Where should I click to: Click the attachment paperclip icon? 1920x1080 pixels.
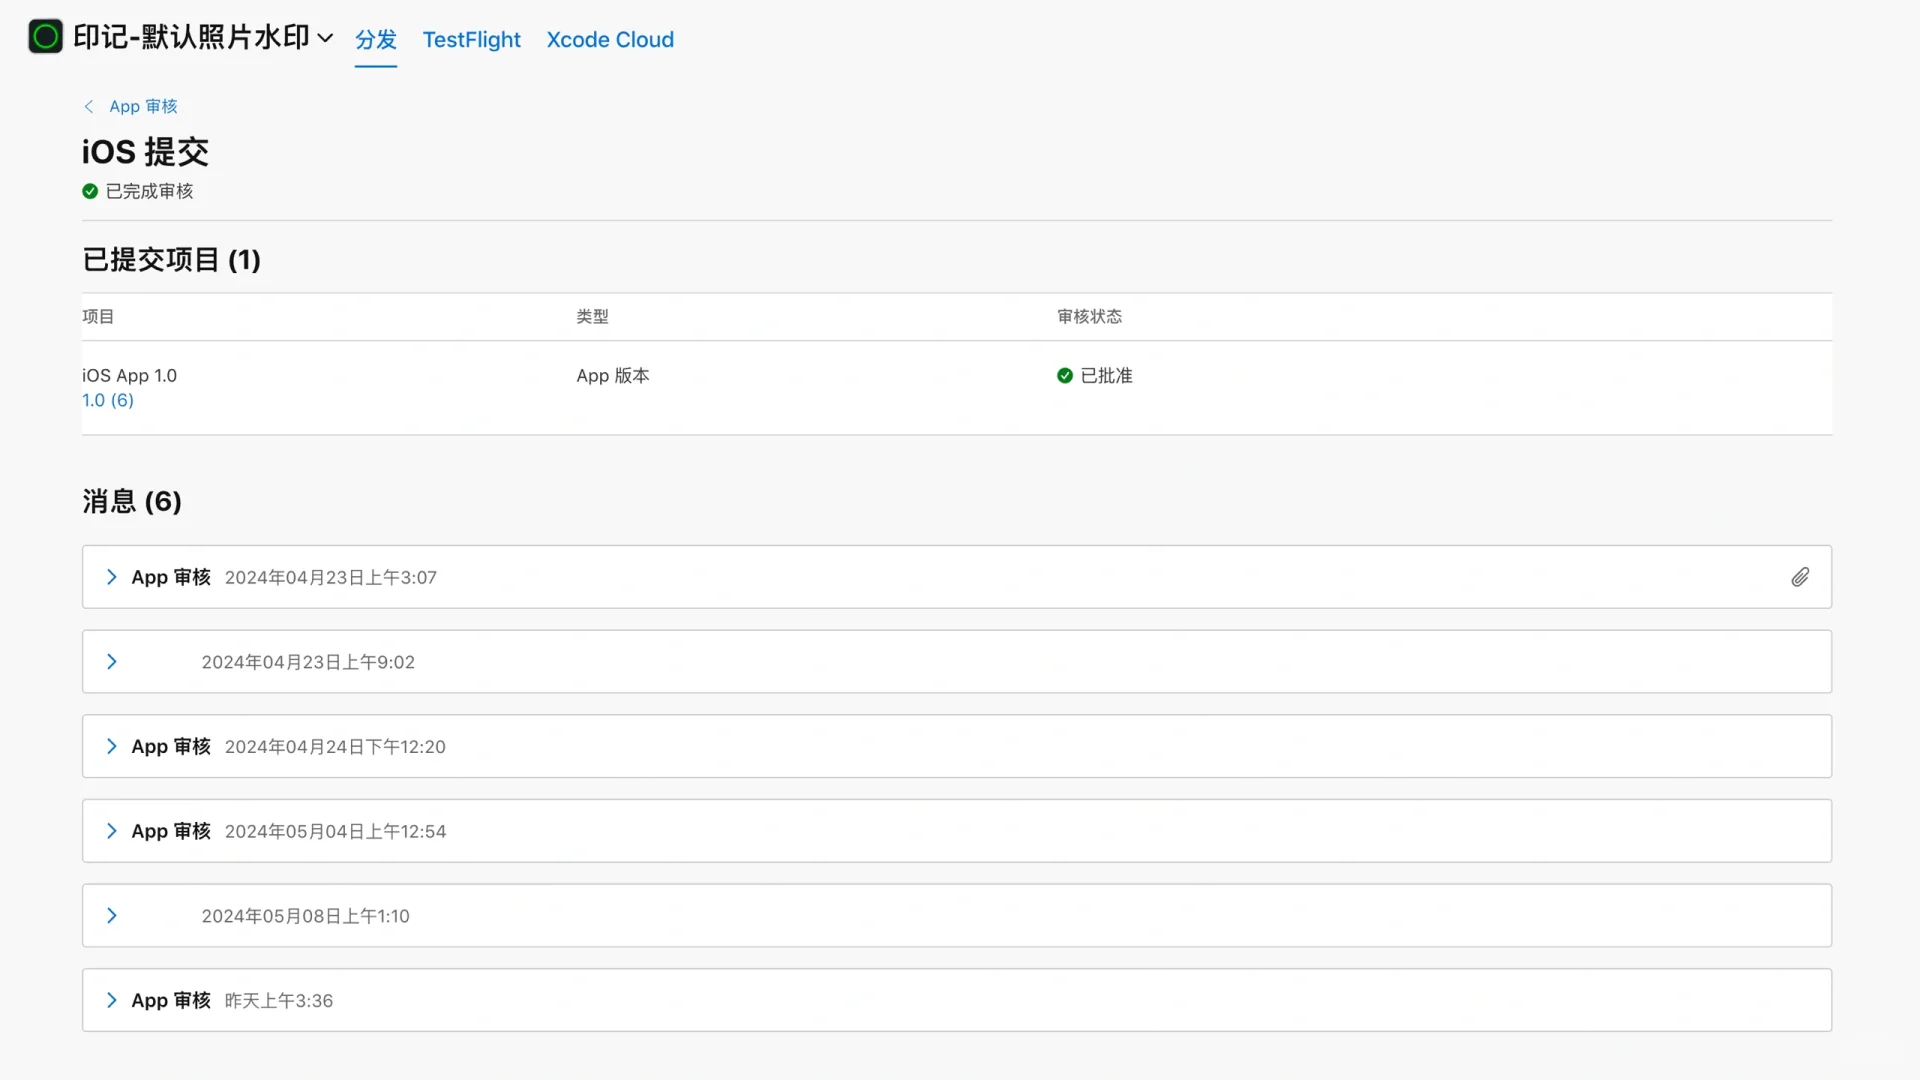(x=1800, y=577)
